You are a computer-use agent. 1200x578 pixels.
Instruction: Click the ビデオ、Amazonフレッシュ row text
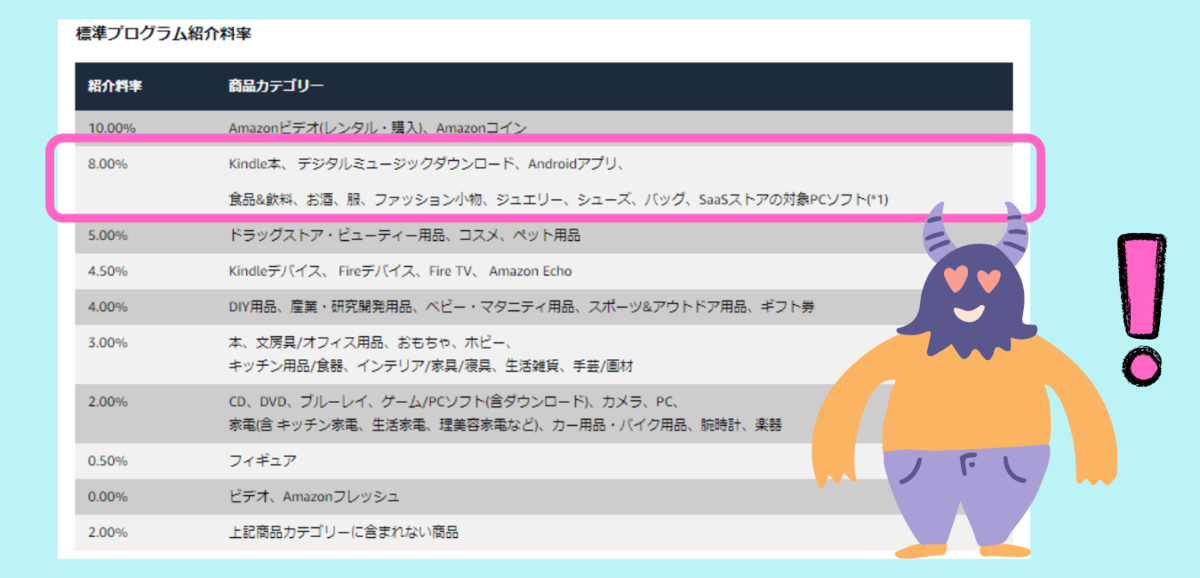pos(314,497)
